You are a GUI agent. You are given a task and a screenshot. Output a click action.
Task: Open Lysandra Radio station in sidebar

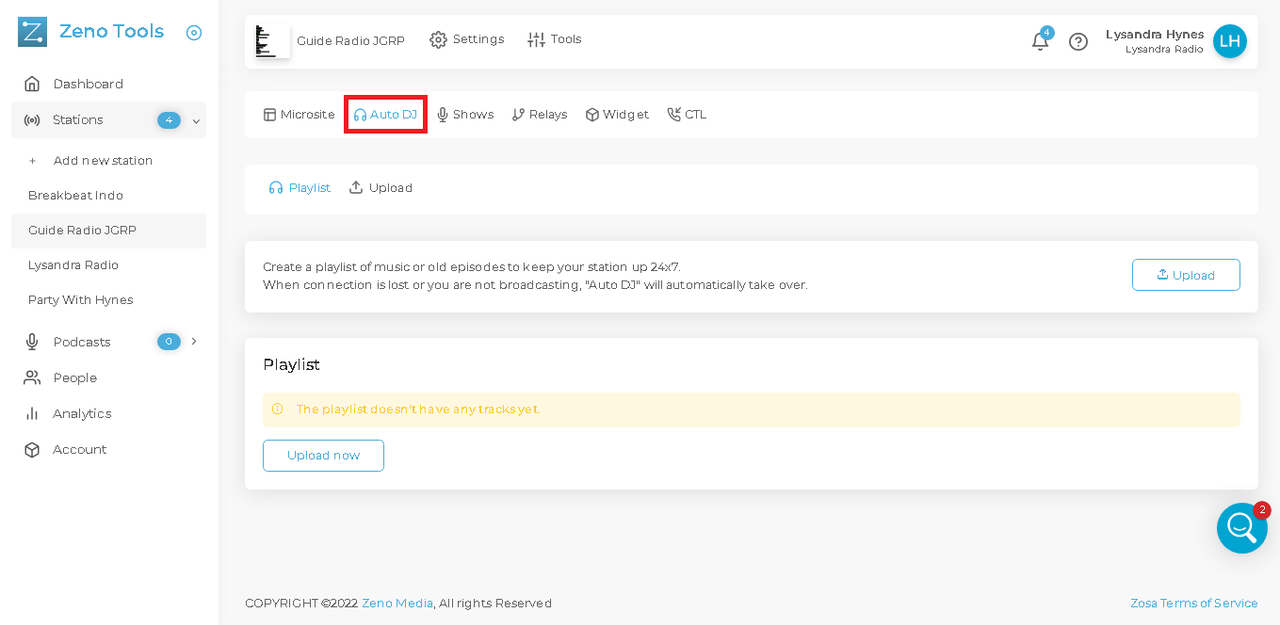coord(73,265)
